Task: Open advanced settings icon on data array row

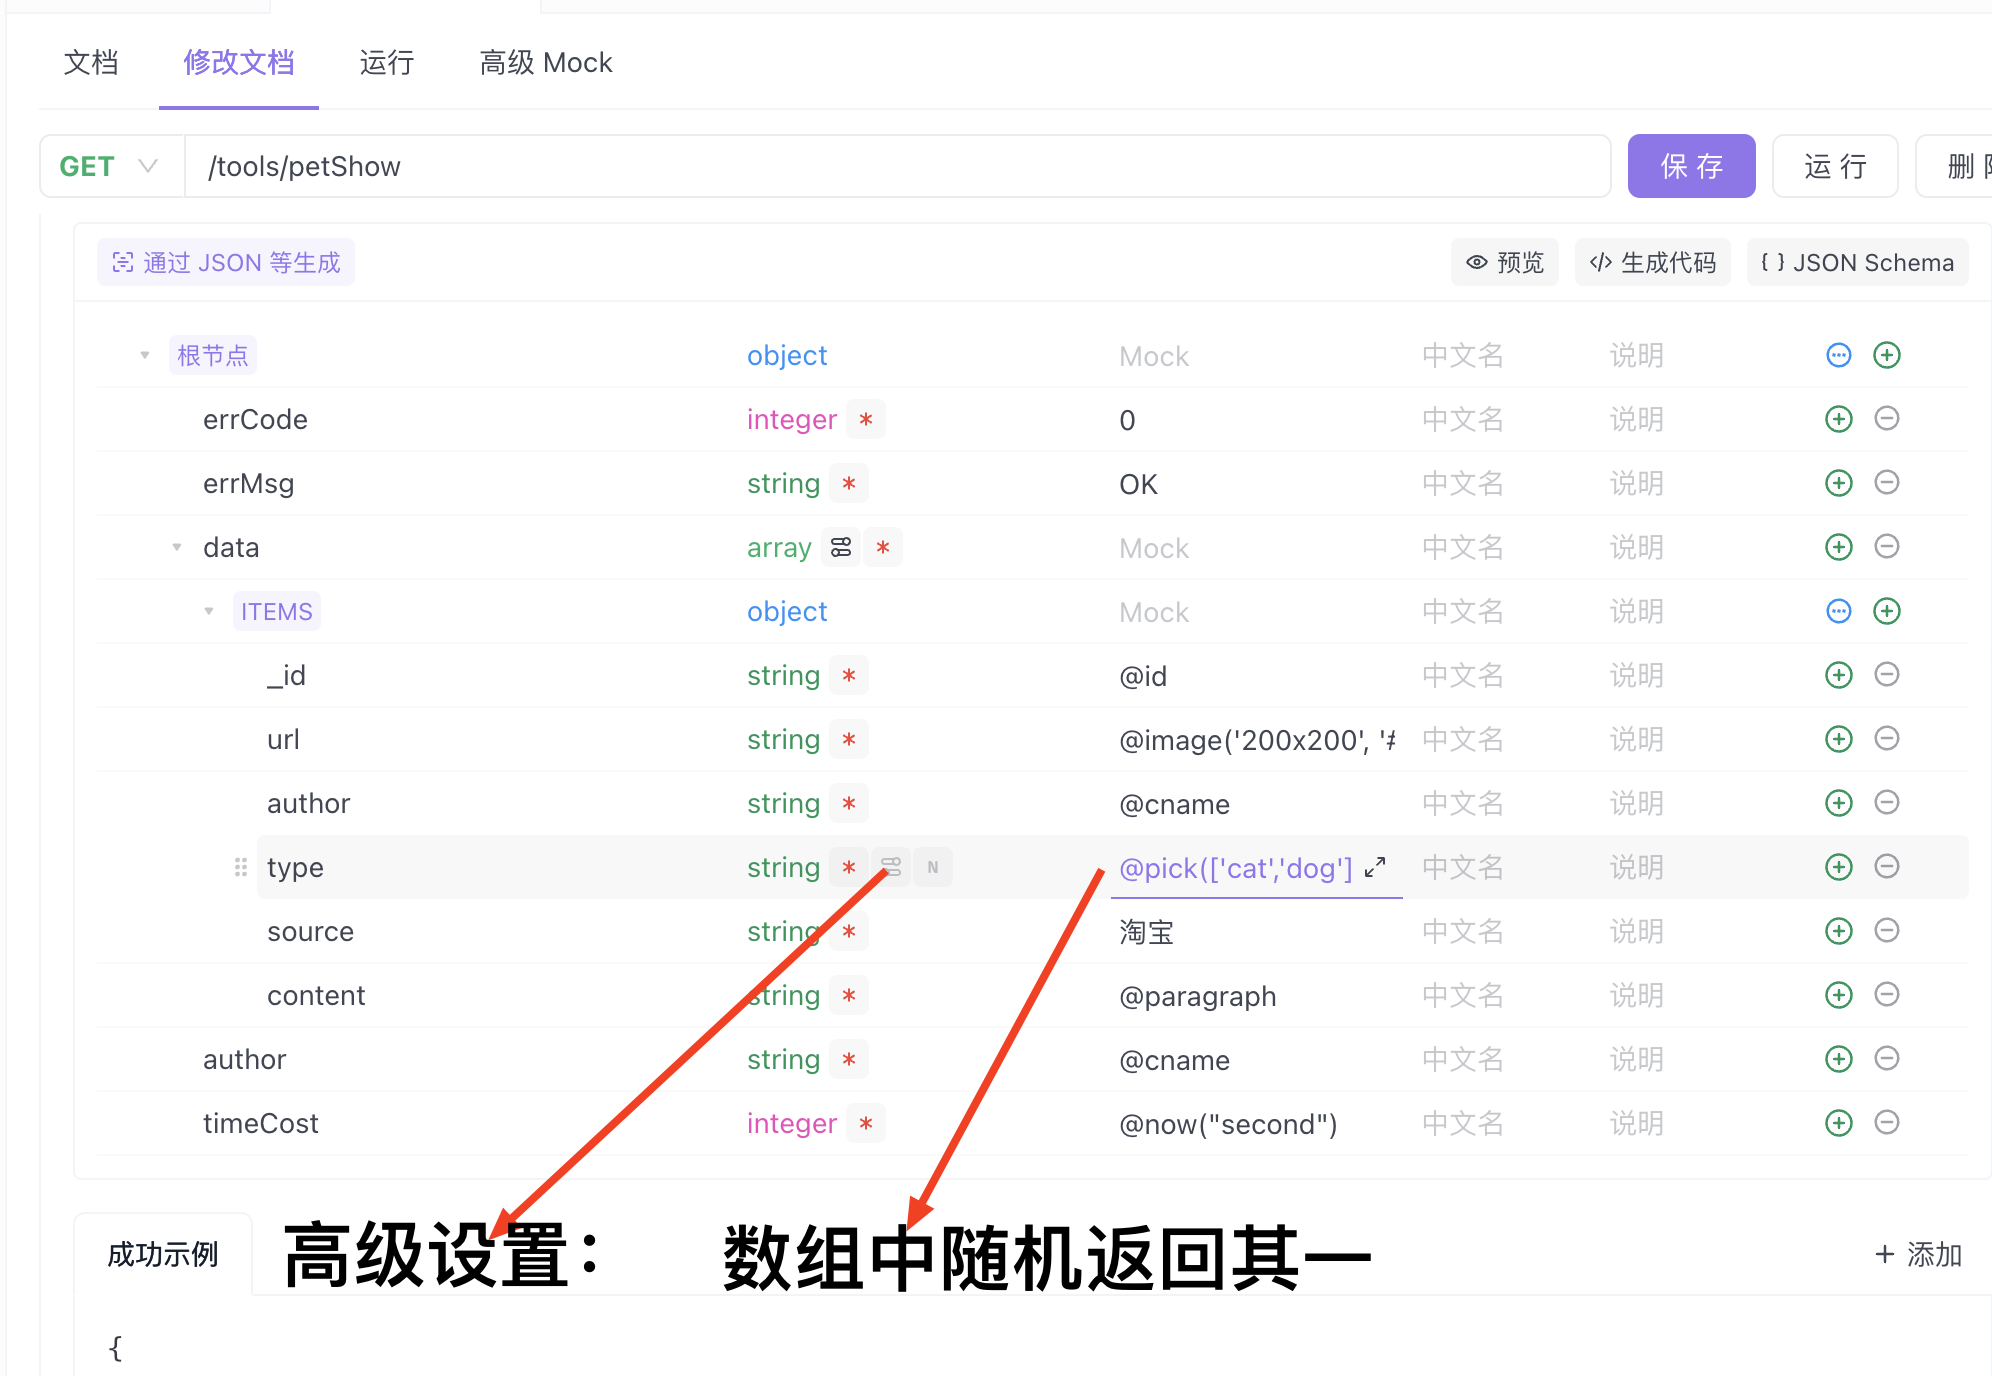Action: pyautogui.click(x=841, y=547)
